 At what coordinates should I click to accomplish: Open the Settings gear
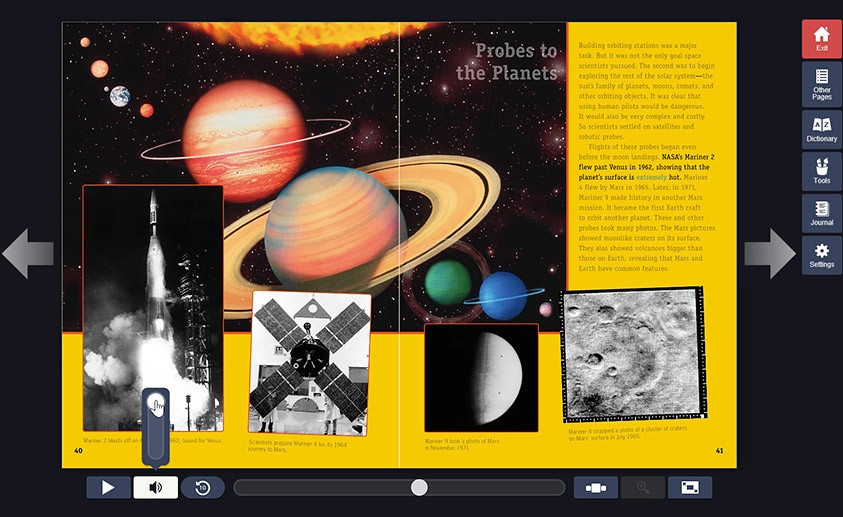pos(821,256)
